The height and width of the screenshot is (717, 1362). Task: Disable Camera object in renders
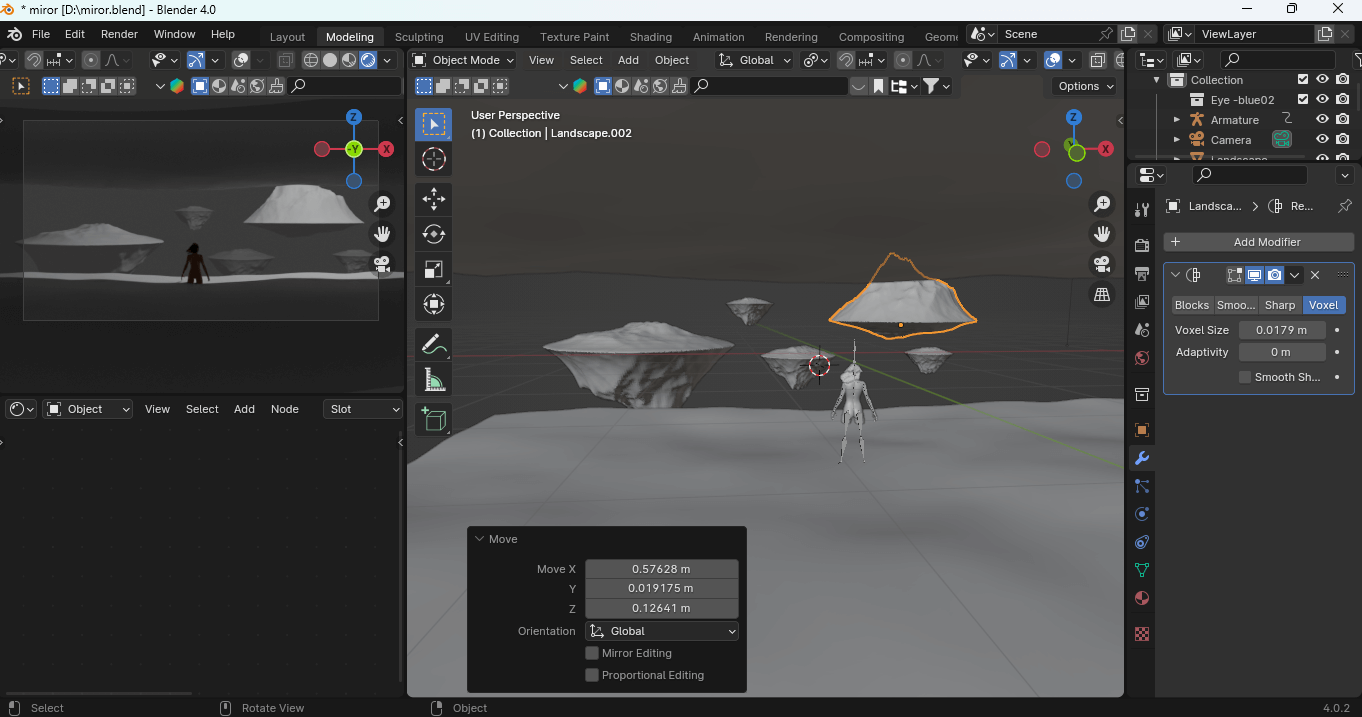[1342, 140]
